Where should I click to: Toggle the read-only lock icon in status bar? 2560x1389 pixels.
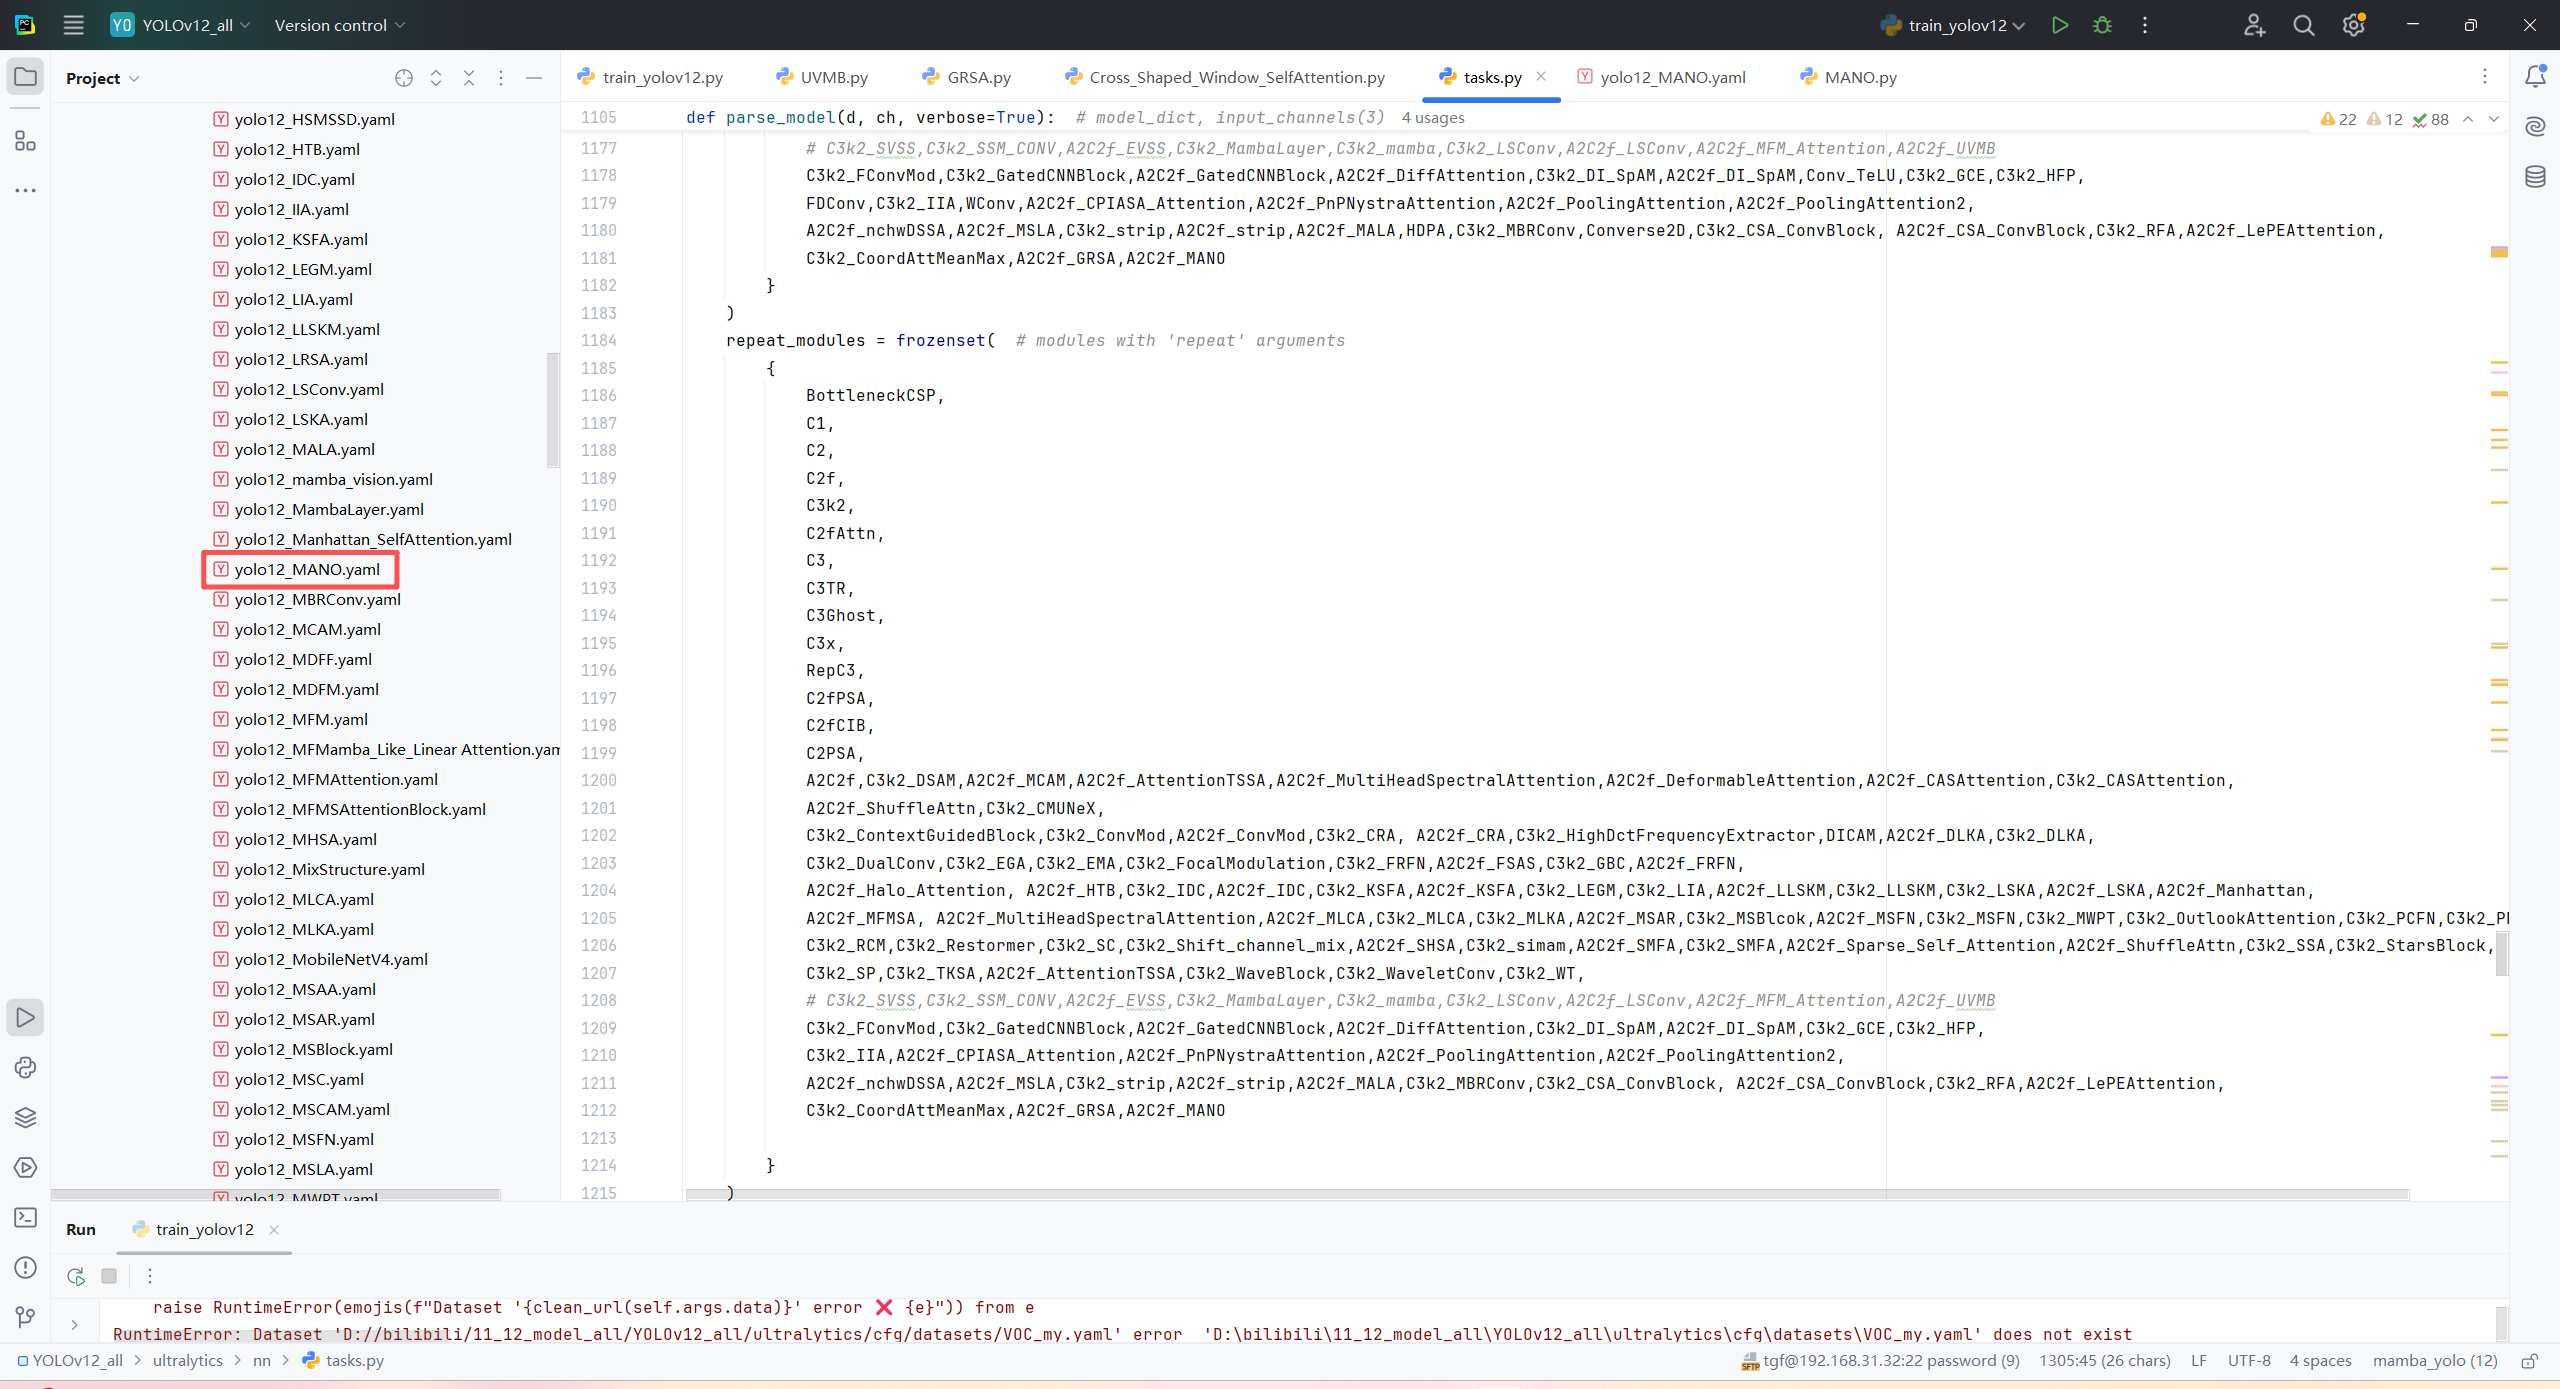2530,1361
